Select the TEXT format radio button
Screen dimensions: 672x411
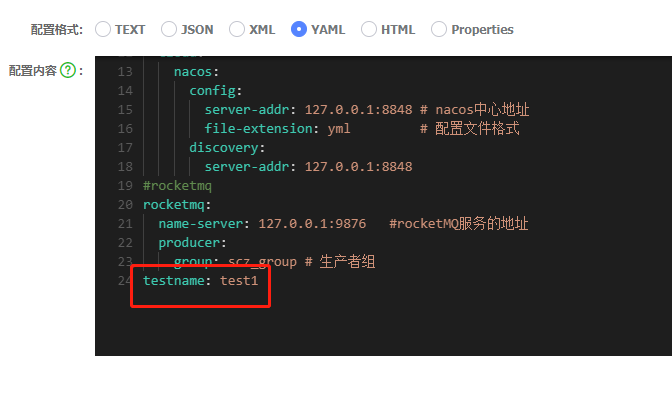tap(103, 30)
